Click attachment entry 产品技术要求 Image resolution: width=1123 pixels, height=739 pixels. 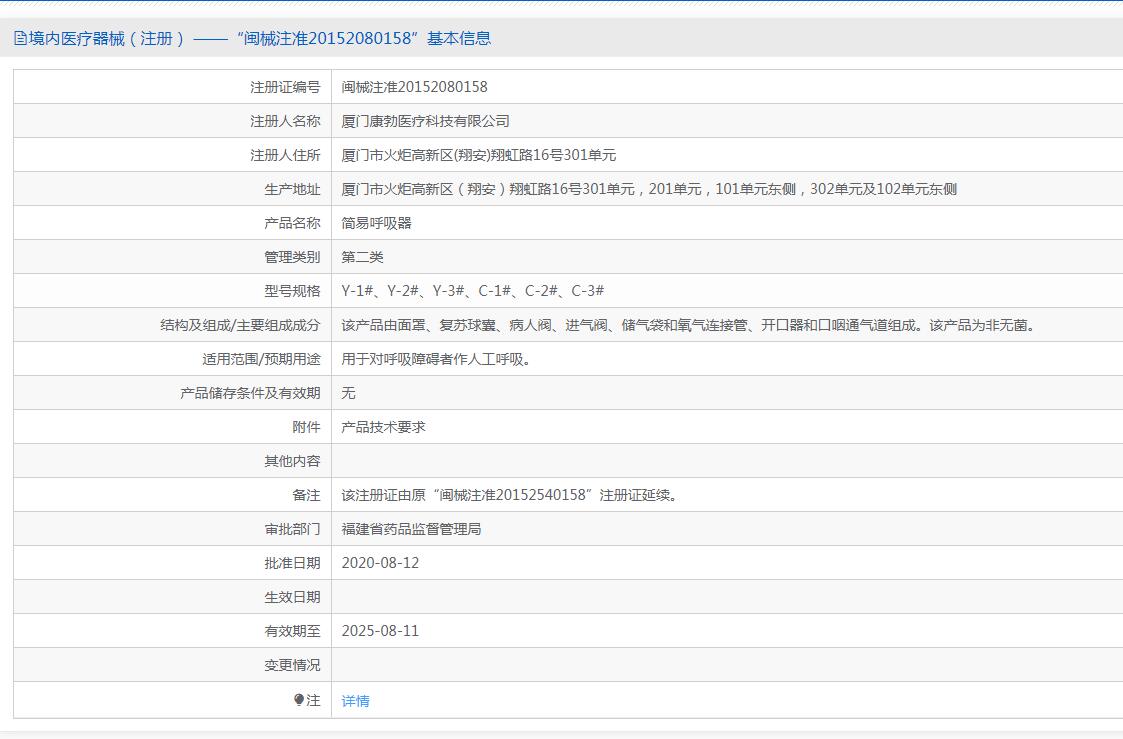383,427
